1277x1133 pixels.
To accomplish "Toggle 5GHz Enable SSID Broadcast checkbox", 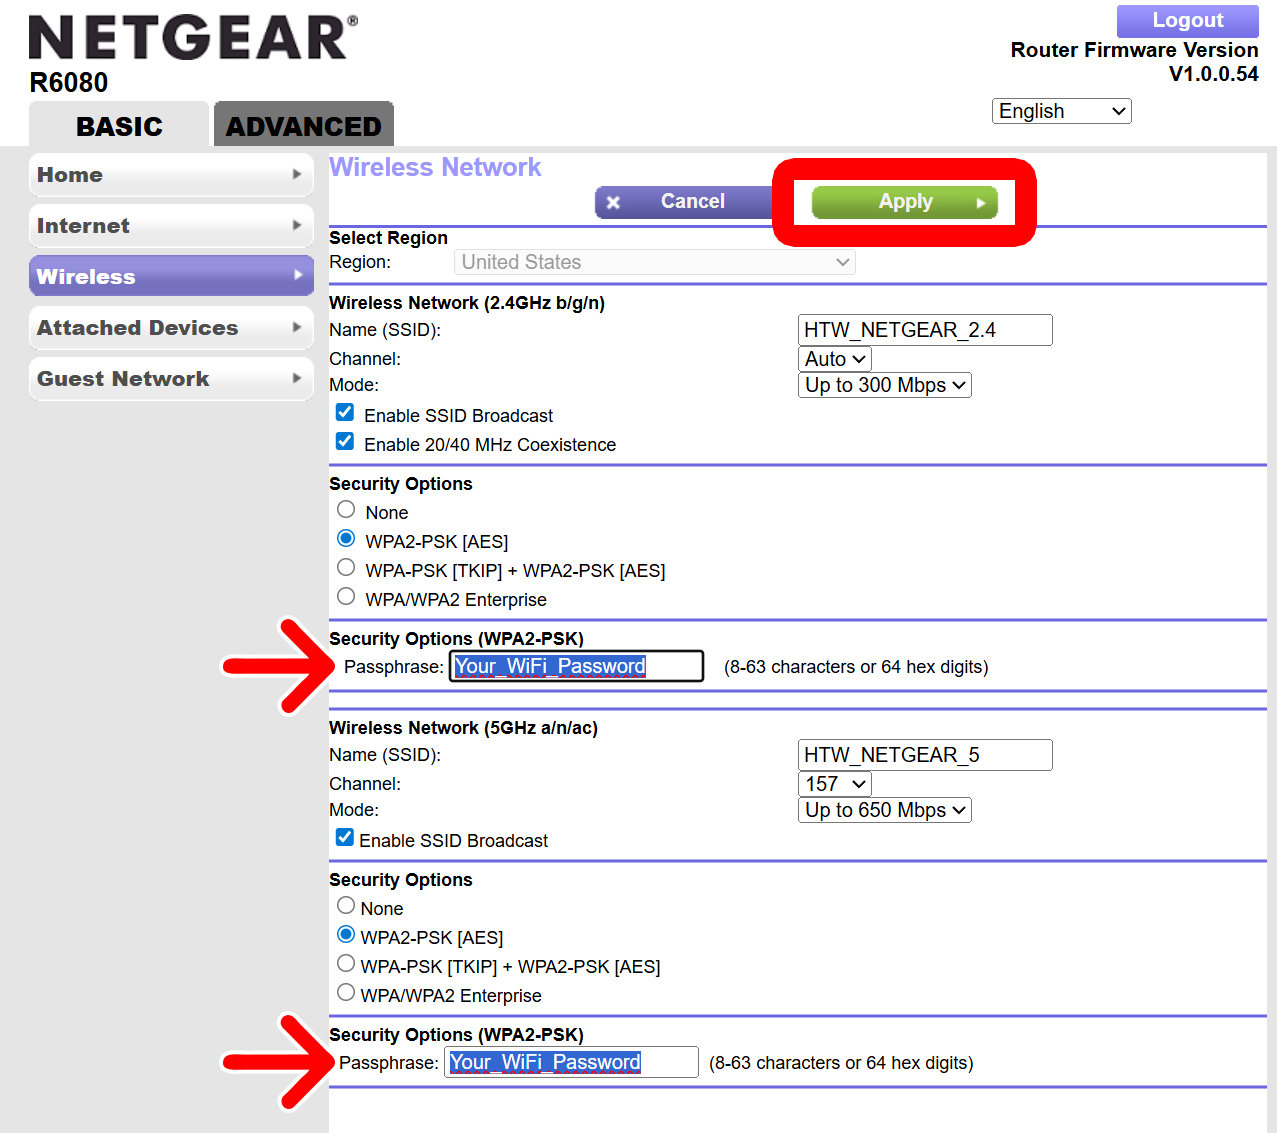I will point(345,838).
